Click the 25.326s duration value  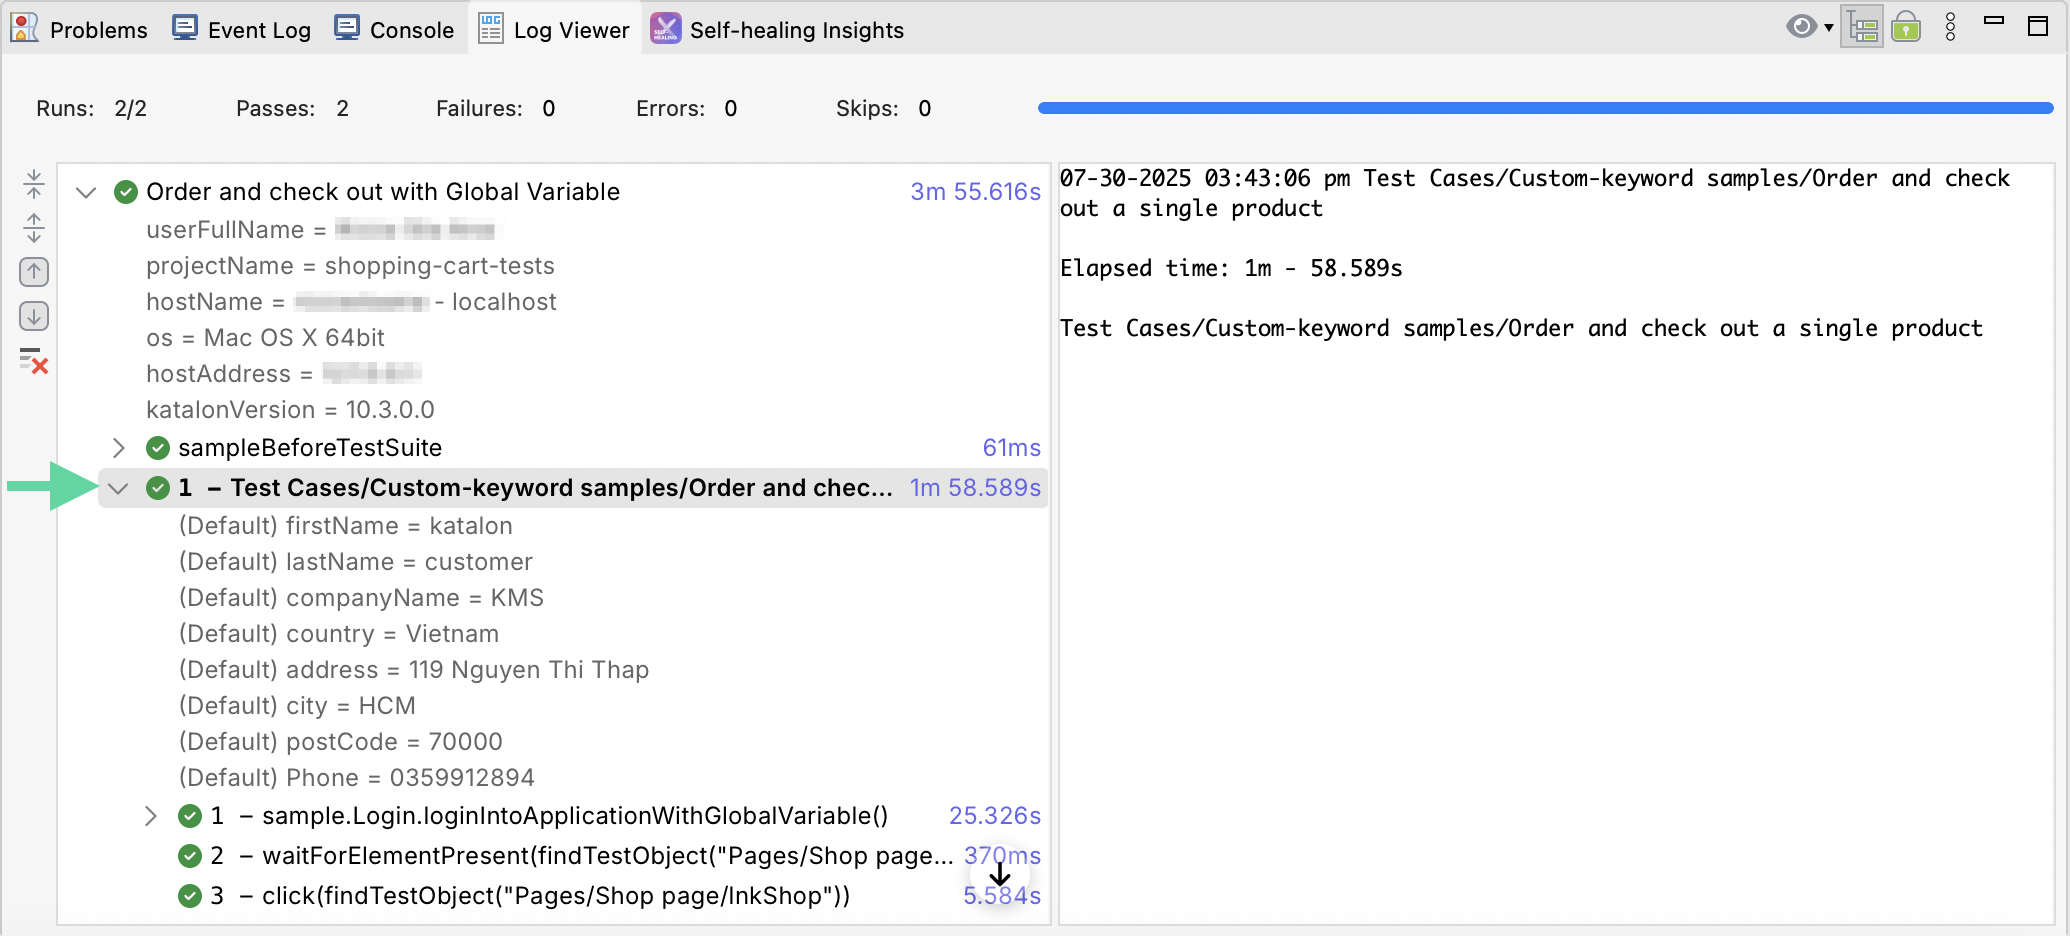coord(994,816)
